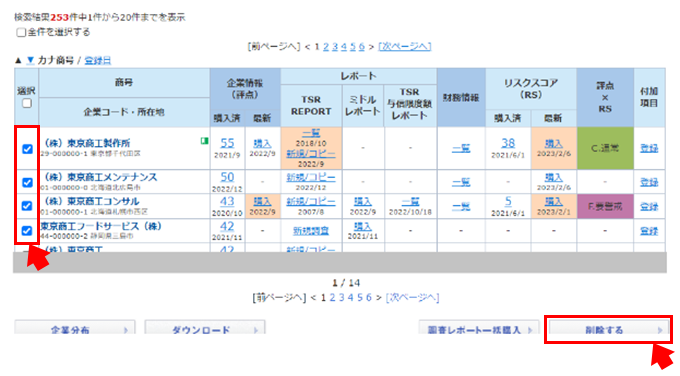Go to page 2 above the table
Image resolution: width=680 pixels, height=376 pixels.
pyautogui.click(x=326, y=46)
